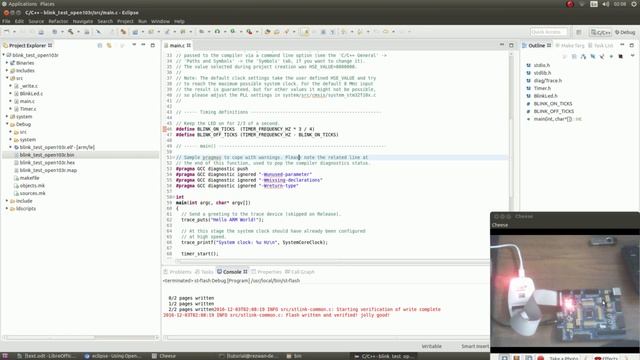Switch to the Problems tab
This screenshot has width=640, height=360.
point(177,272)
